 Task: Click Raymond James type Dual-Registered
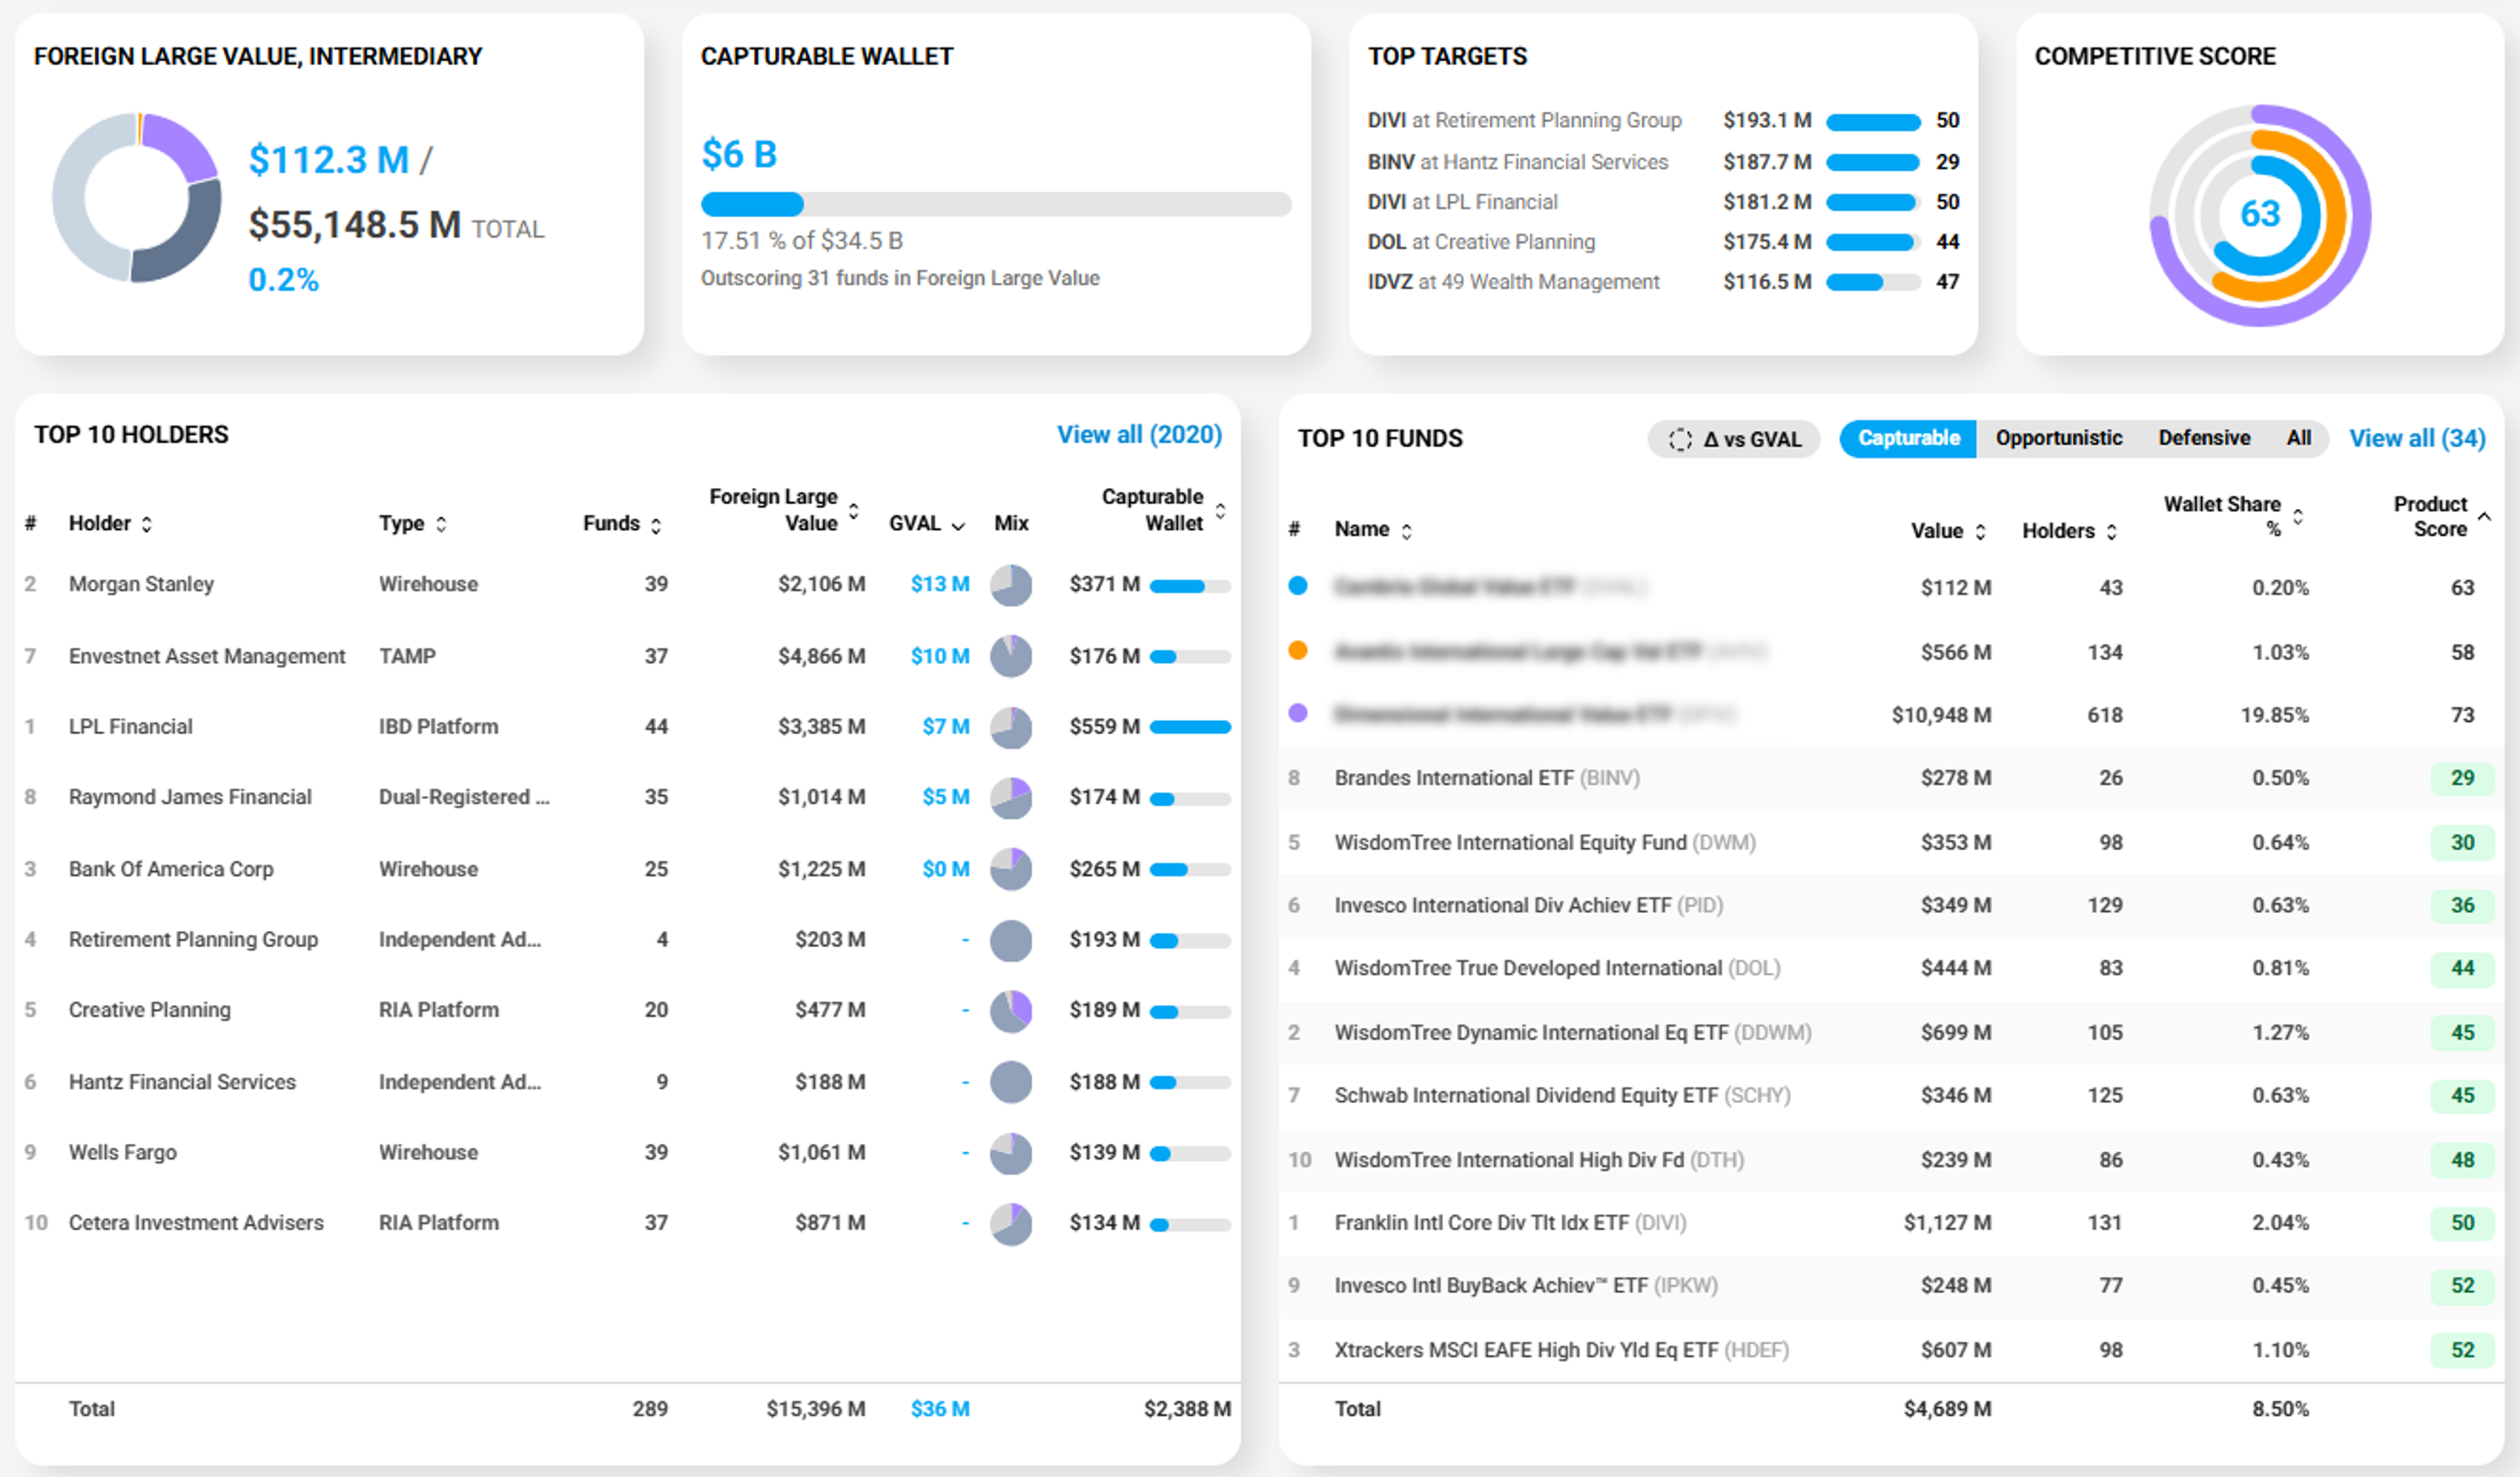[464, 797]
